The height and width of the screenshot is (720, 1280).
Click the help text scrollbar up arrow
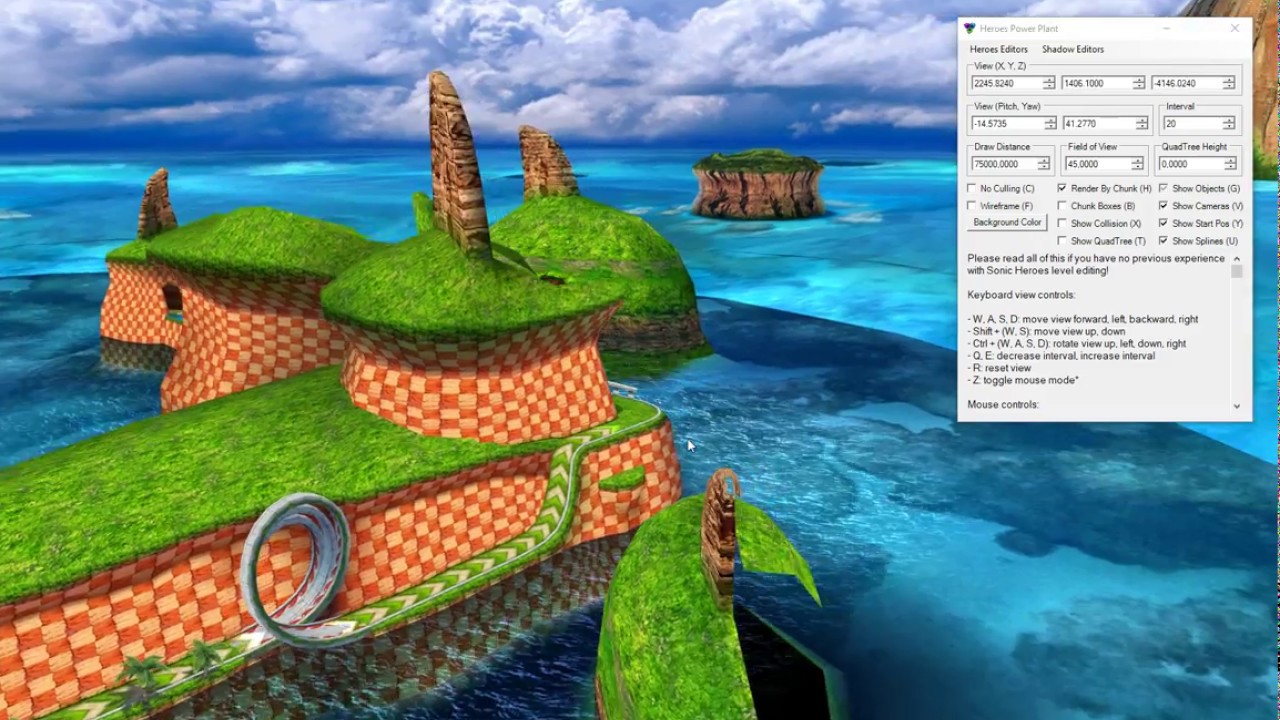tap(1237, 259)
